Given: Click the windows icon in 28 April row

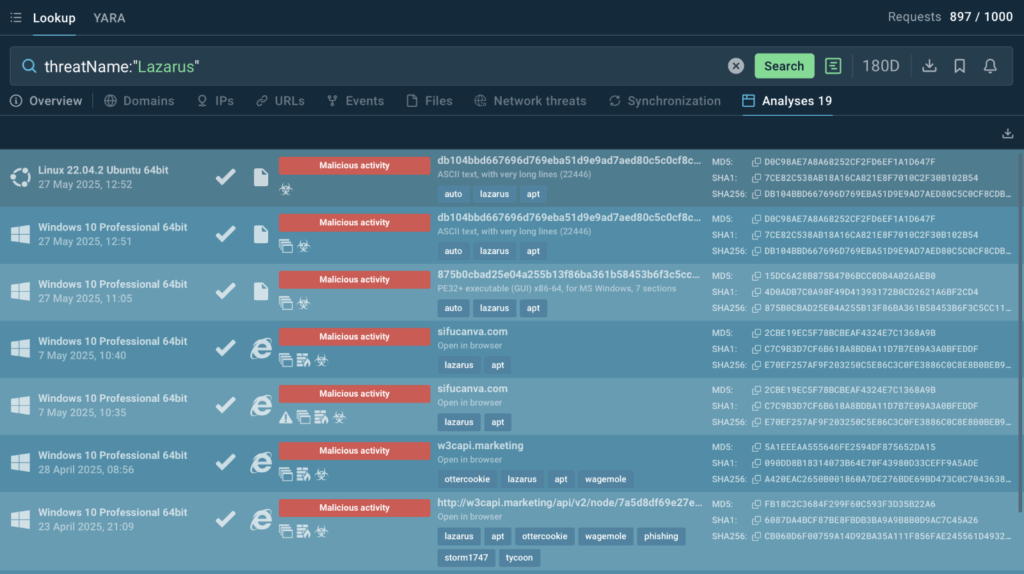Looking at the screenshot, I should coord(20,462).
